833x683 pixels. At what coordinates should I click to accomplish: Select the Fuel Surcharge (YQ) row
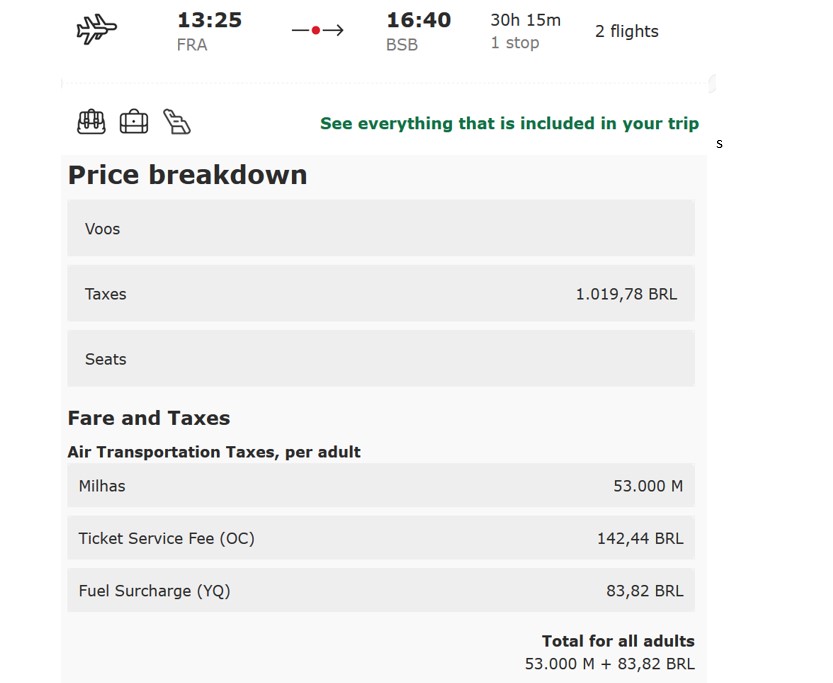380,591
